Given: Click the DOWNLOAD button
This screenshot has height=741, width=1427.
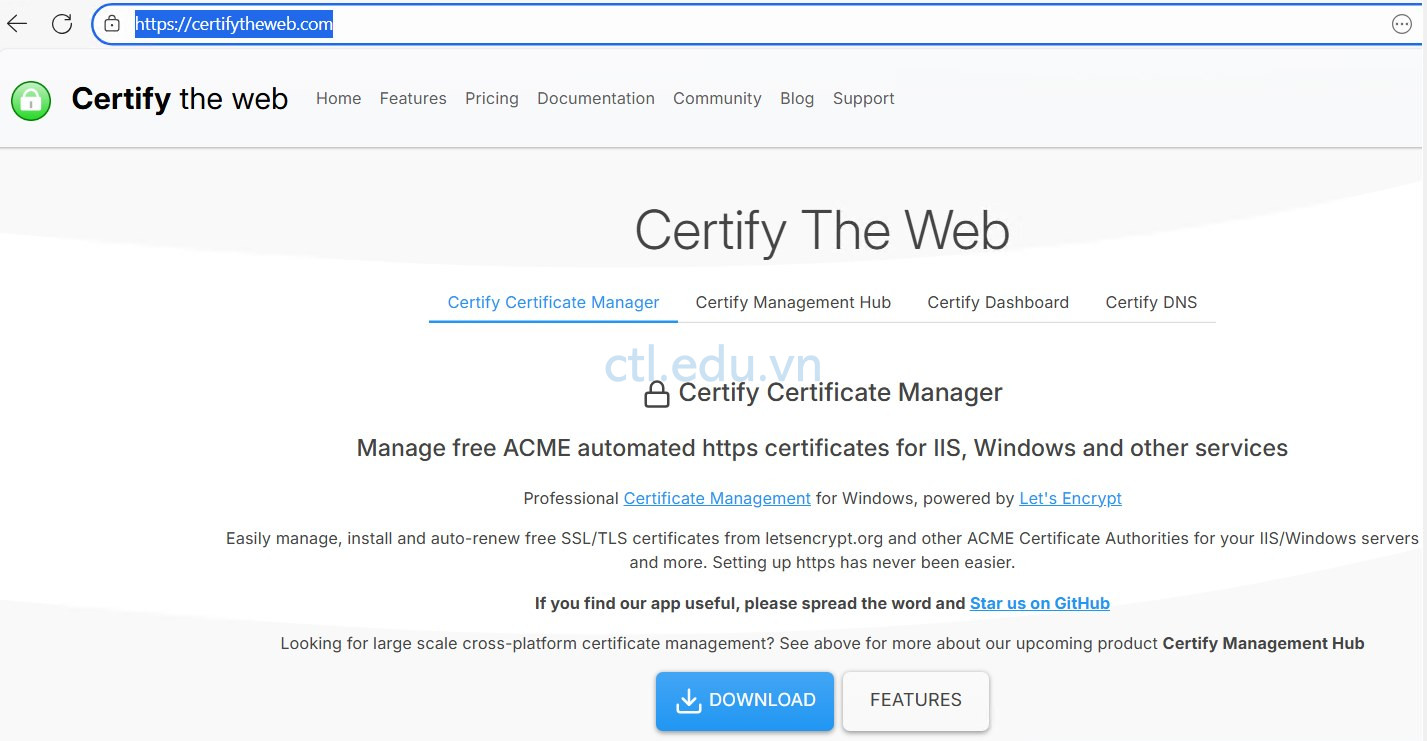Looking at the screenshot, I should coord(744,700).
